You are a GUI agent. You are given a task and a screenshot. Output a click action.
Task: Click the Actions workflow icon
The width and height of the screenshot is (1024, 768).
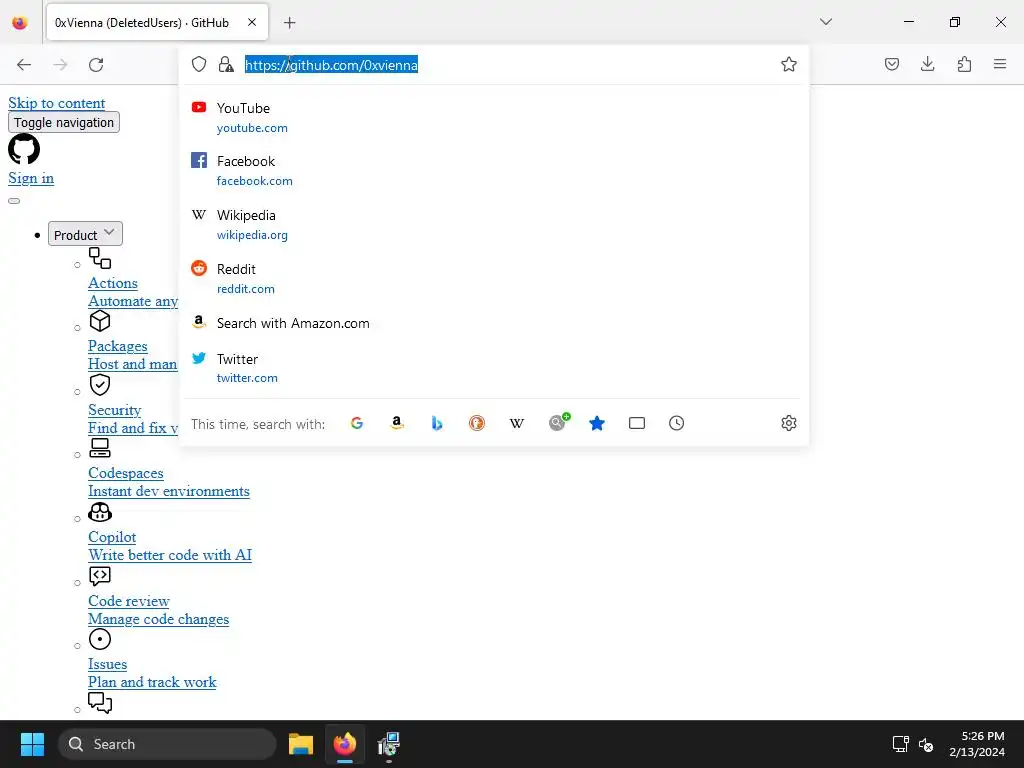click(x=100, y=258)
